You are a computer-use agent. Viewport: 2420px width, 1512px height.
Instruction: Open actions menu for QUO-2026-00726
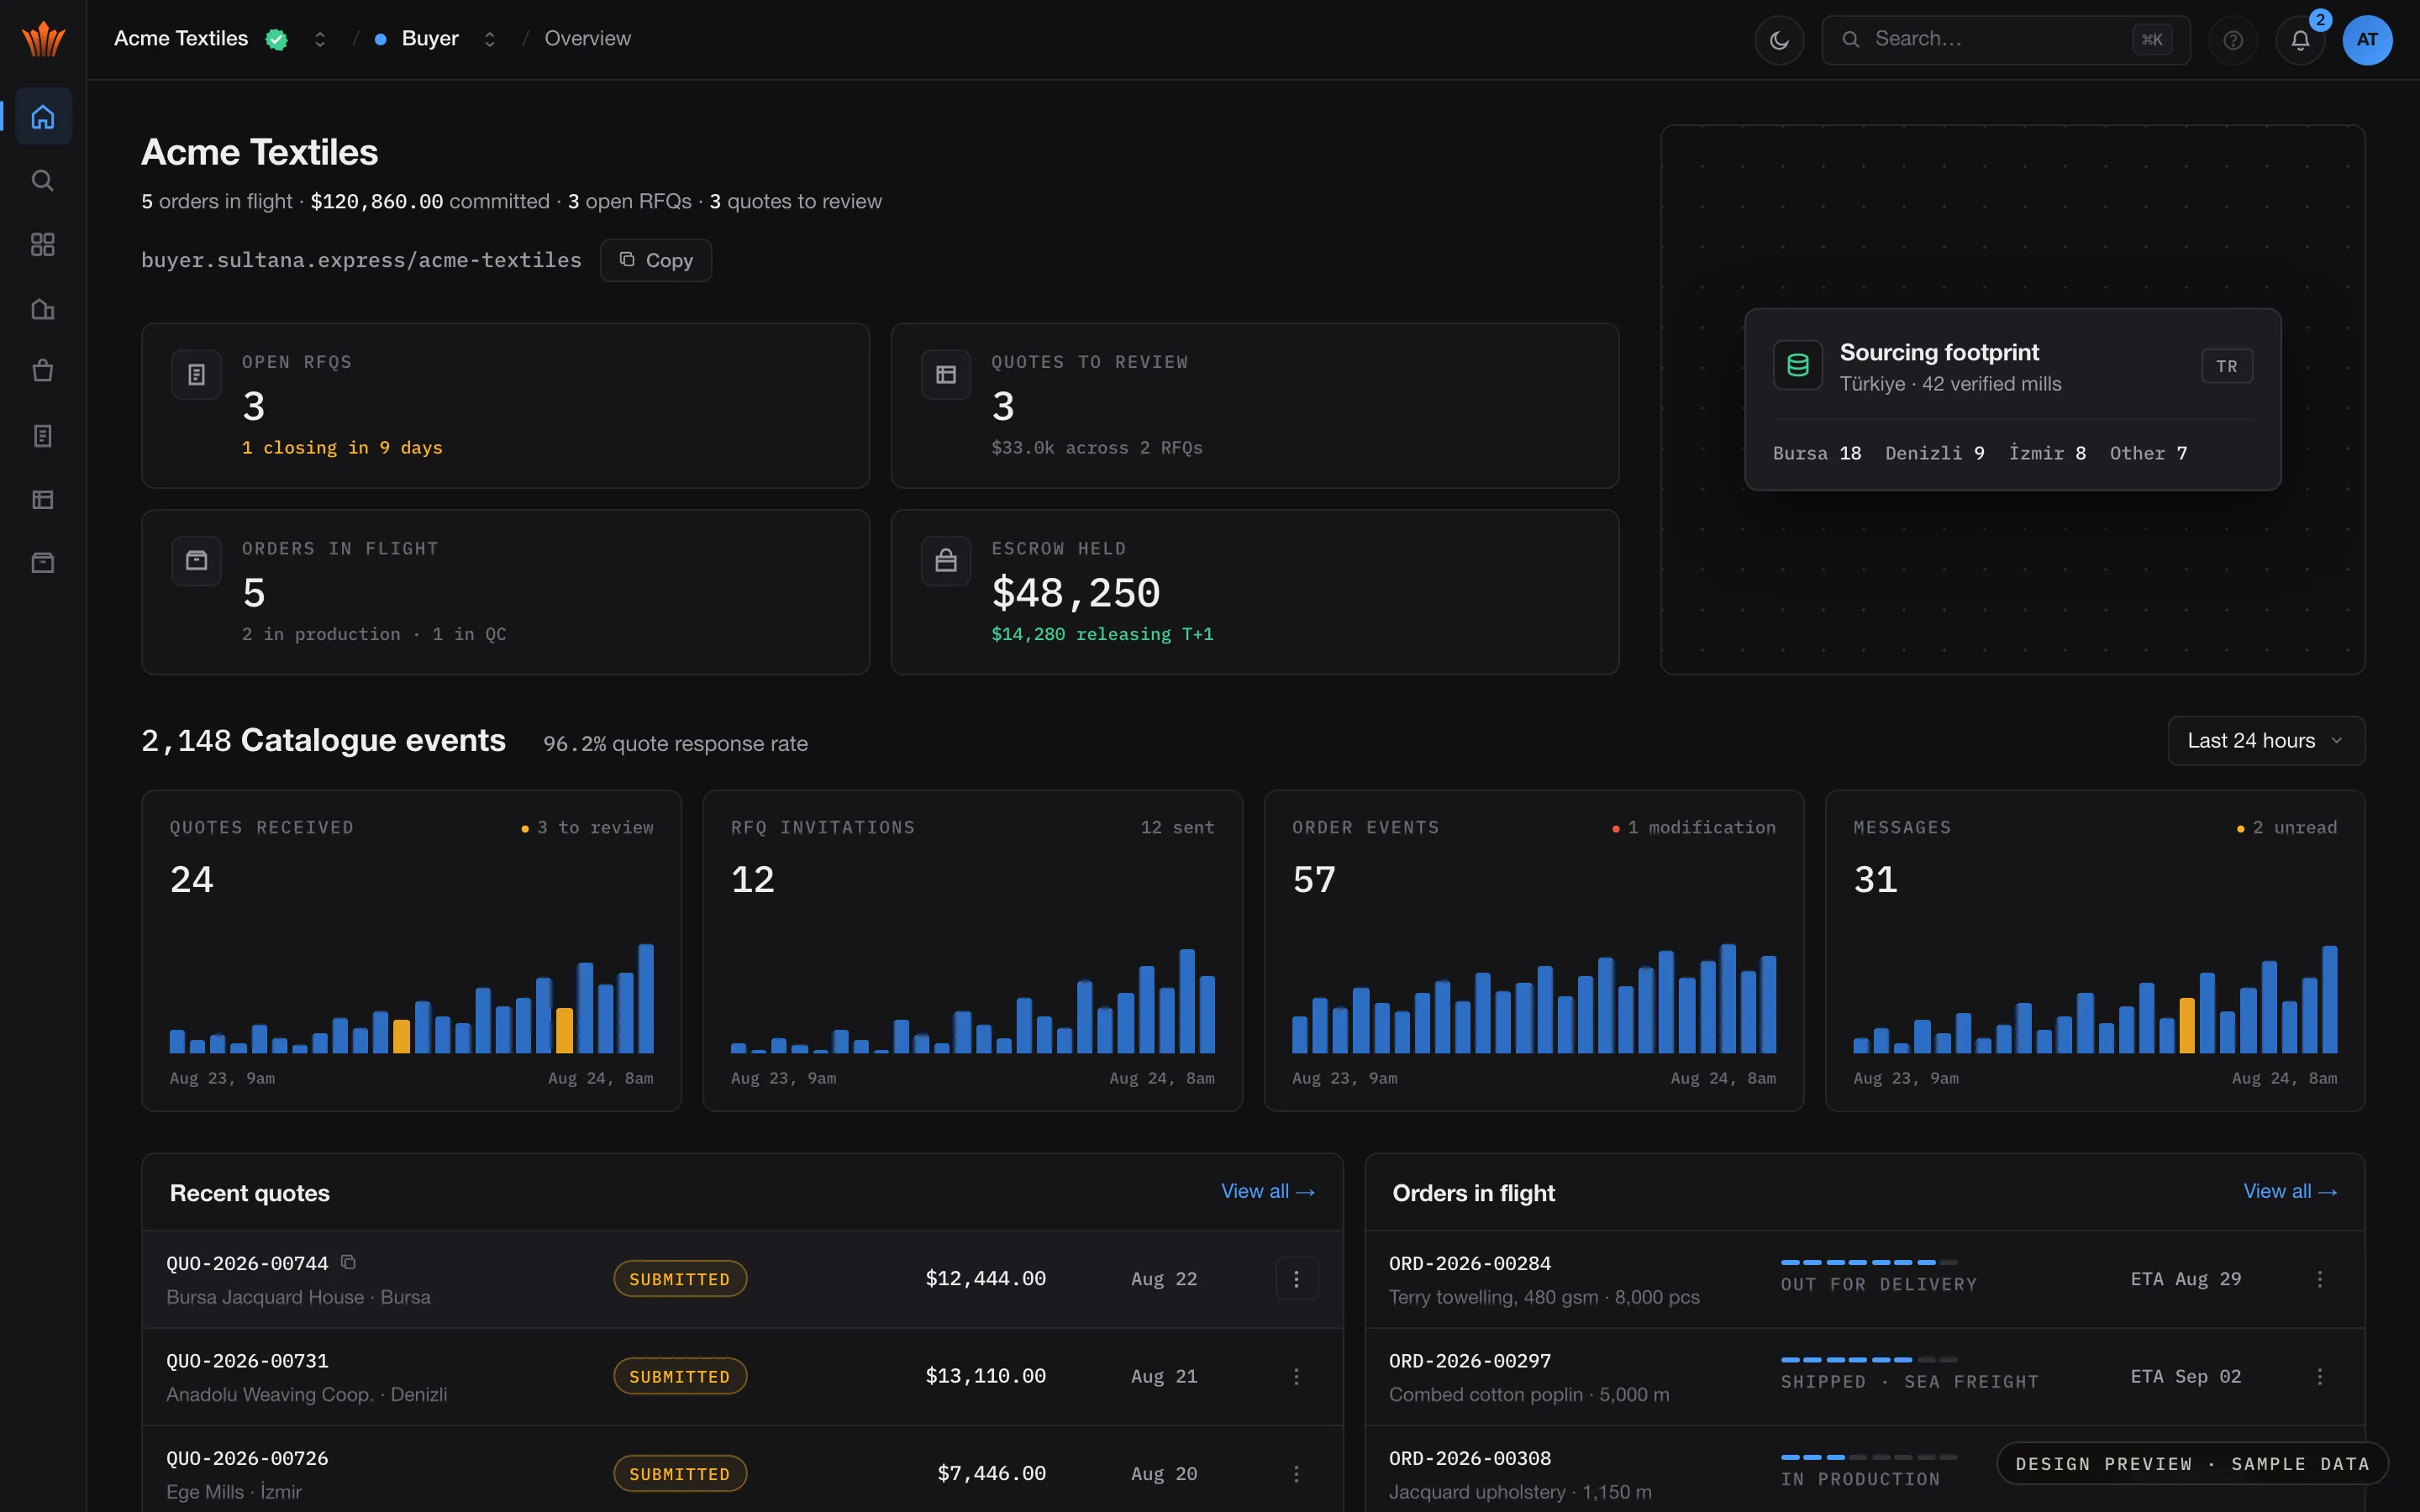point(1296,1474)
